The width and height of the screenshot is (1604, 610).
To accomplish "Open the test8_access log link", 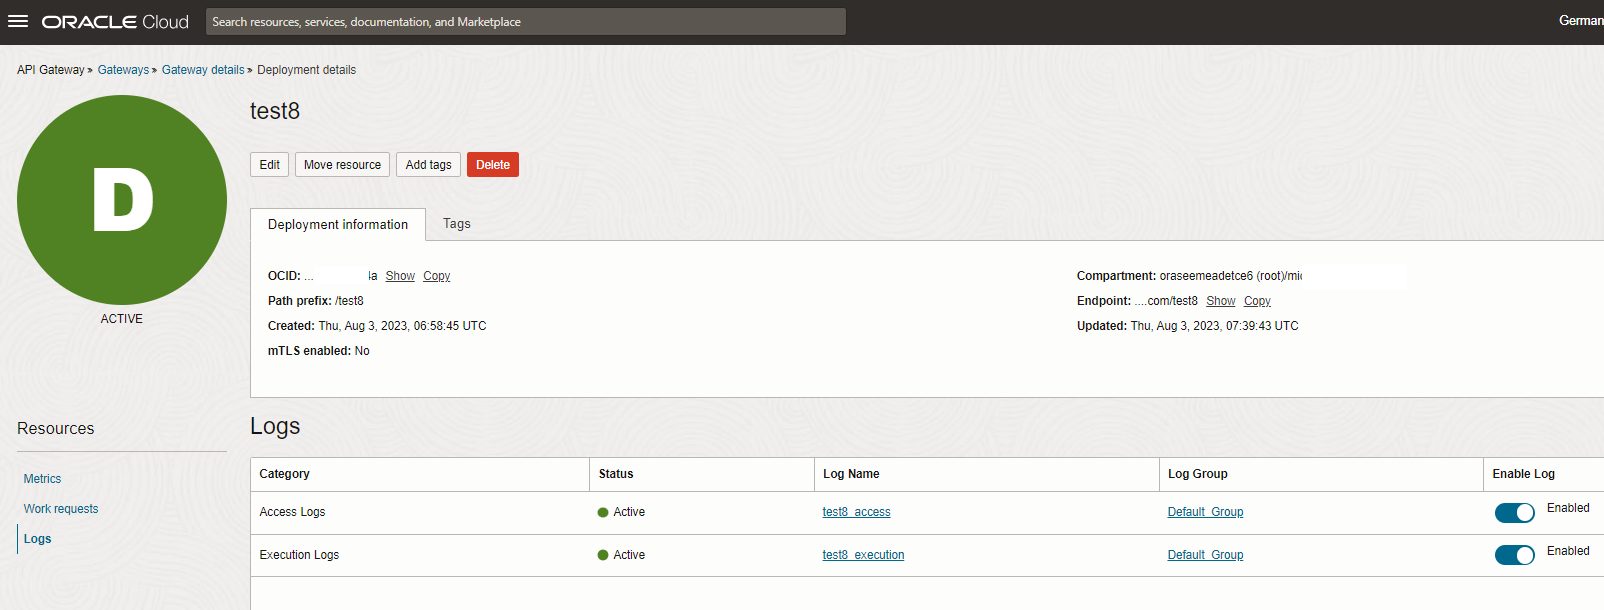I will 856,512.
